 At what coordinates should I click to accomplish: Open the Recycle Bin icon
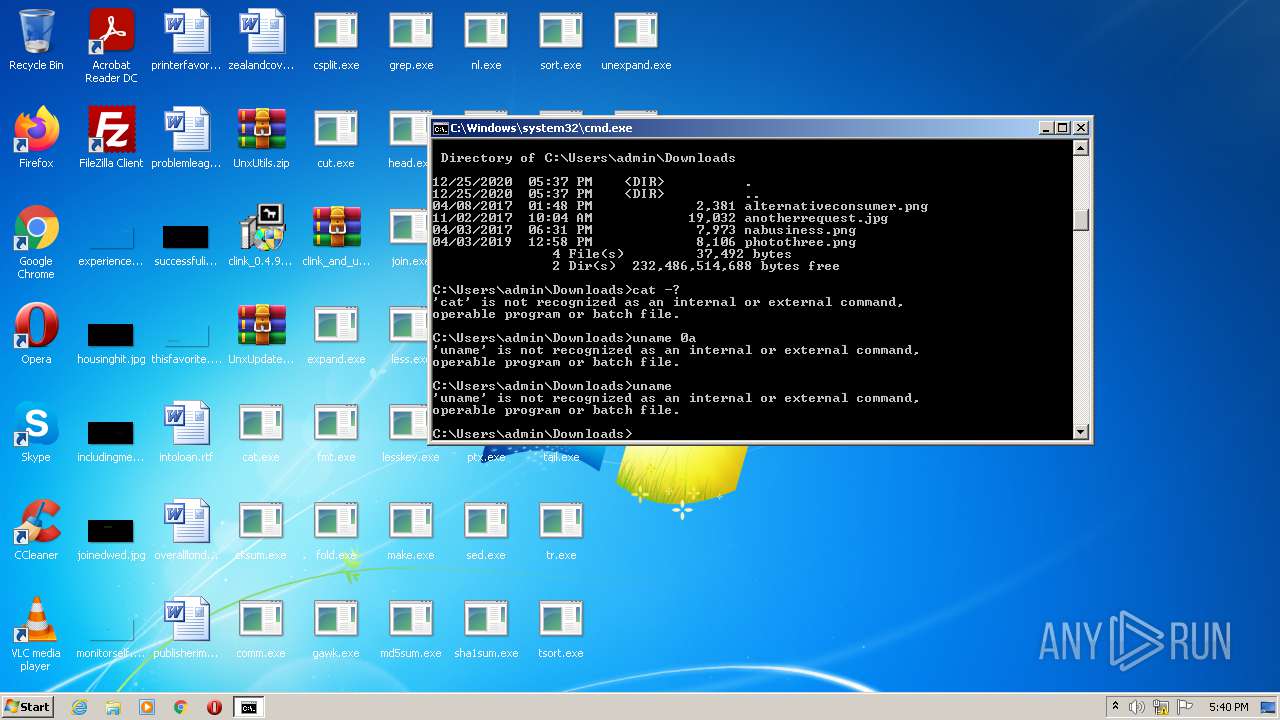[36, 40]
